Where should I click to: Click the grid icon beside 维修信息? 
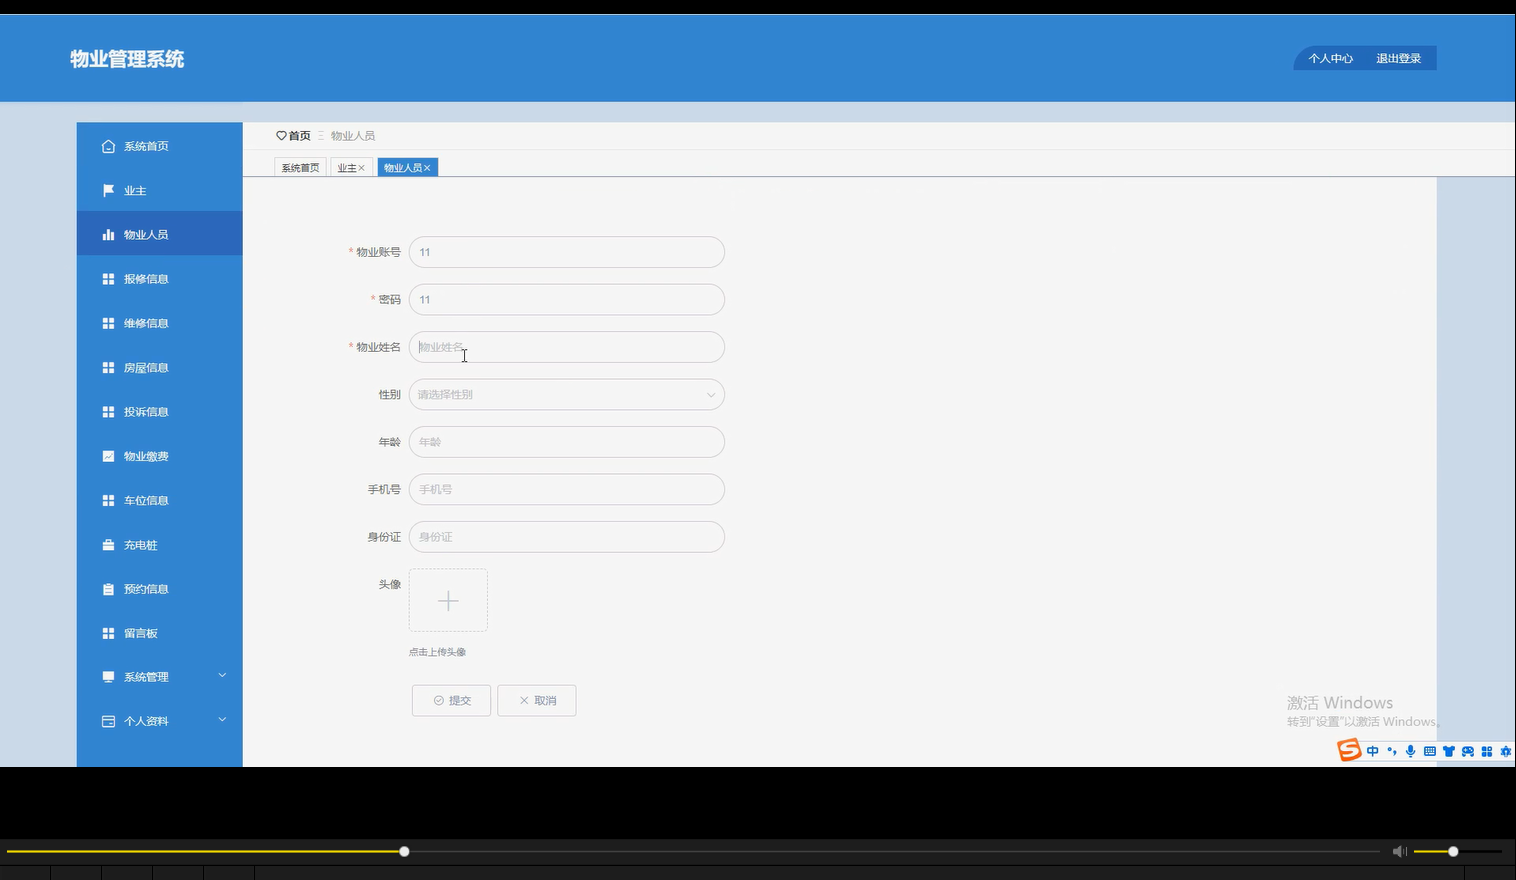108,323
